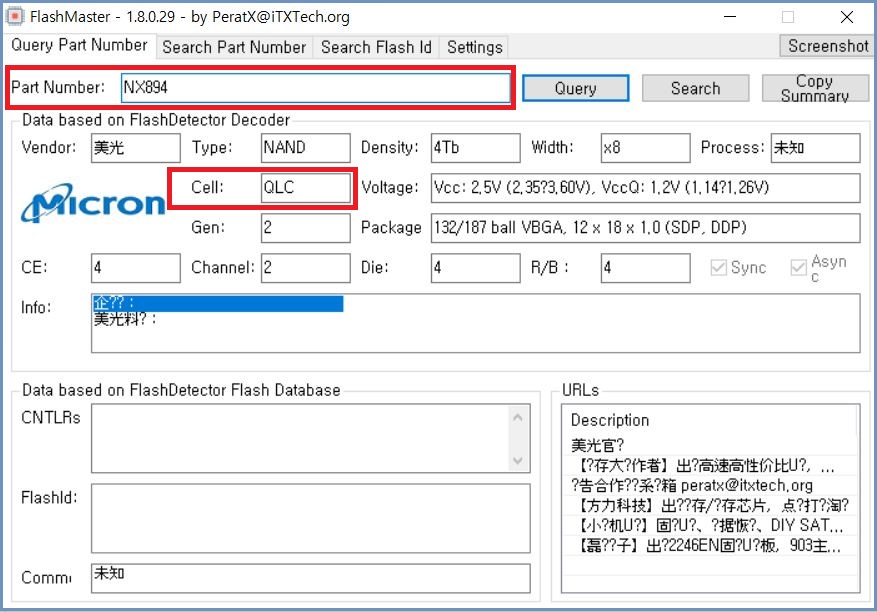The height and width of the screenshot is (612, 877).
Task: Close the FlashMaster window
Action: coord(847,17)
